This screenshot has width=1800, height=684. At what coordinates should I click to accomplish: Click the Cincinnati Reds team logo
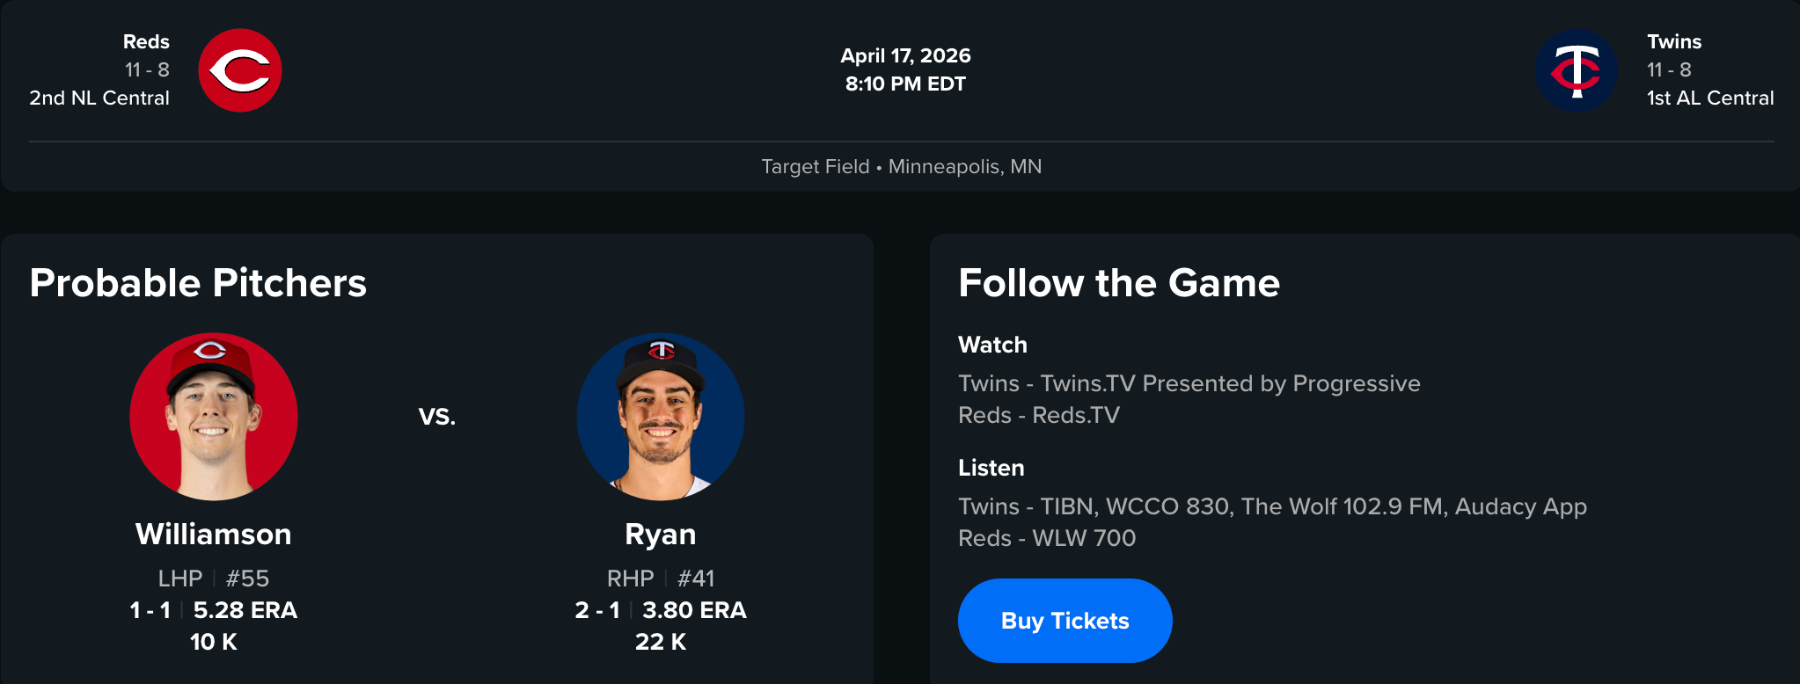click(240, 70)
